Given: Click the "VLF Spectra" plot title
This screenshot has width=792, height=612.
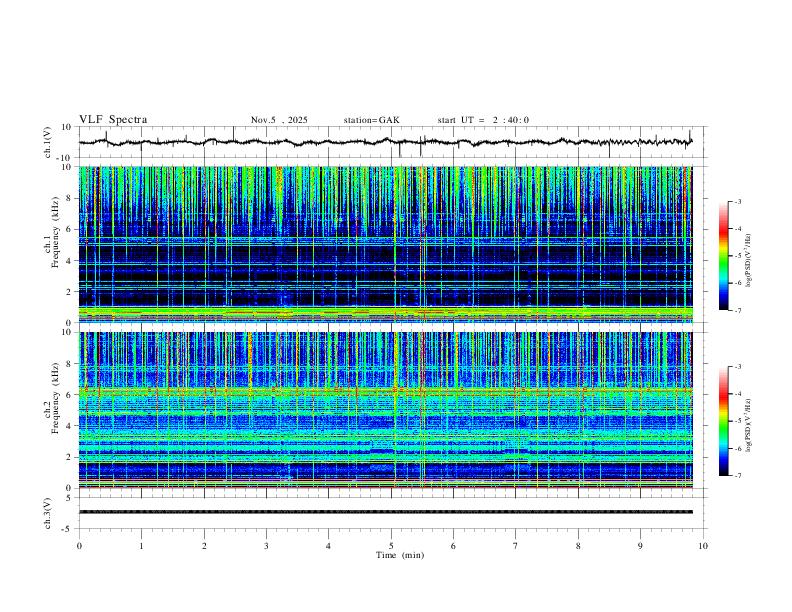Looking at the screenshot, I should point(113,120).
